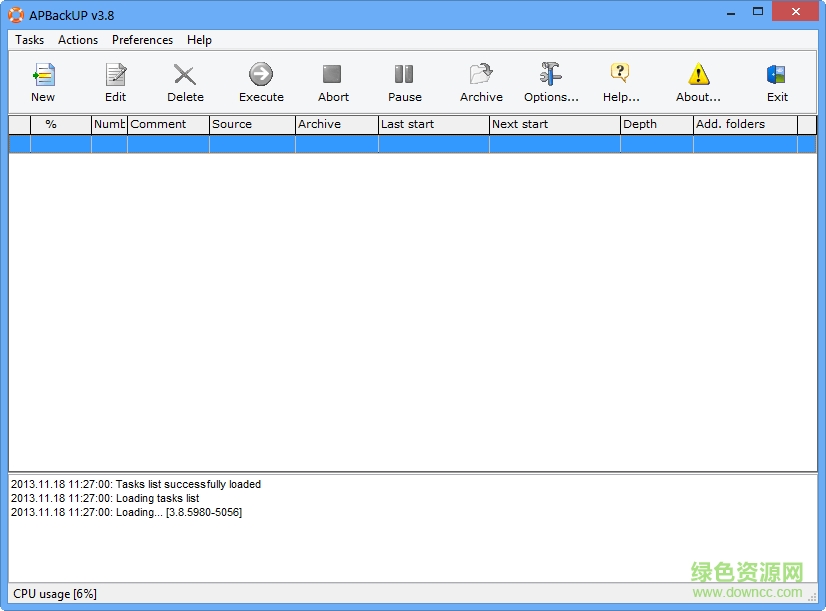The width and height of the screenshot is (826, 611).
Task: Click the Next start column header
Action: click(555, 124)
